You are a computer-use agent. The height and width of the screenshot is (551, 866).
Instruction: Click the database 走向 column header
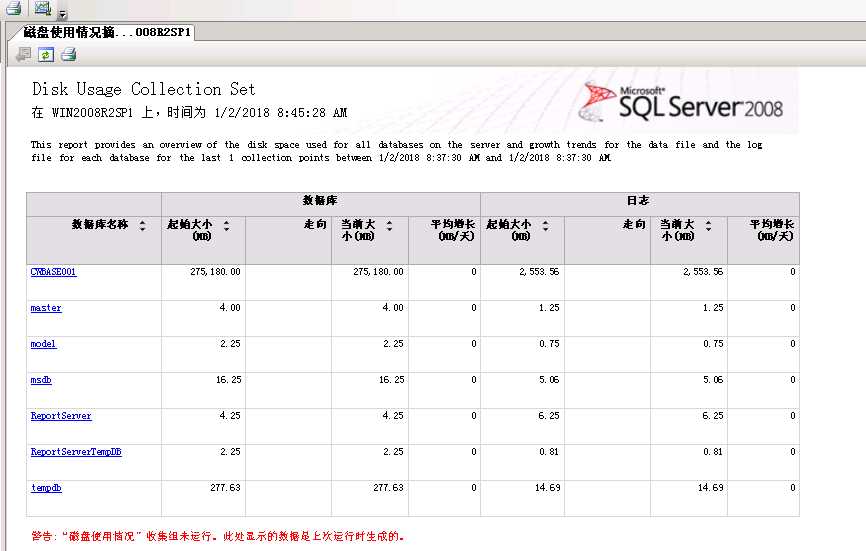point(315,224)
